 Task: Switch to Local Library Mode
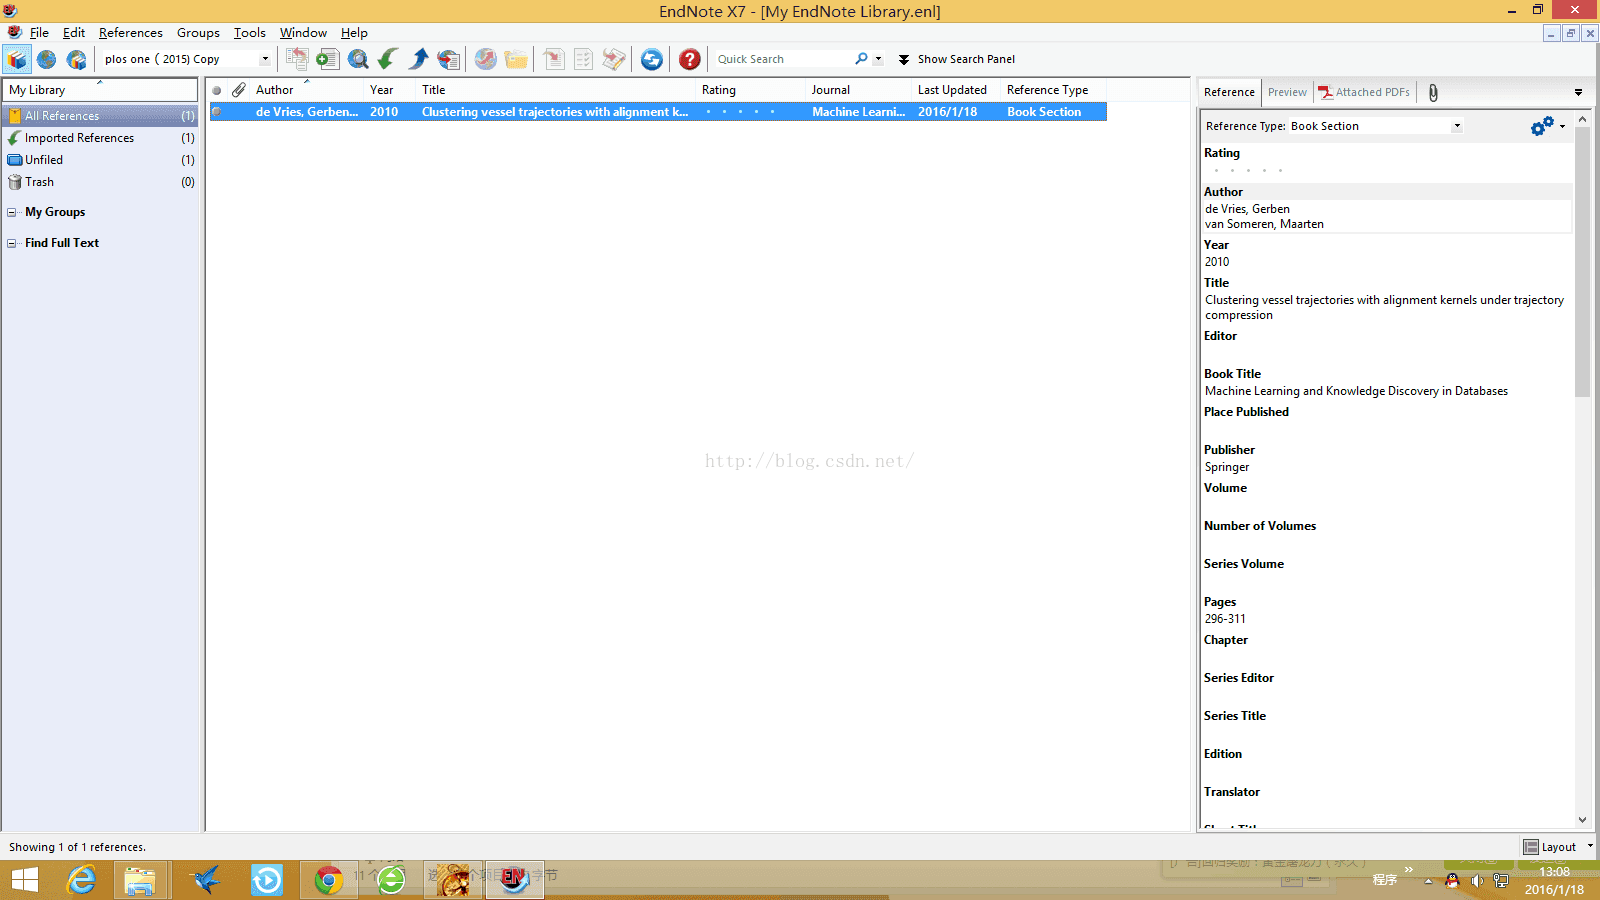[17, 59]
